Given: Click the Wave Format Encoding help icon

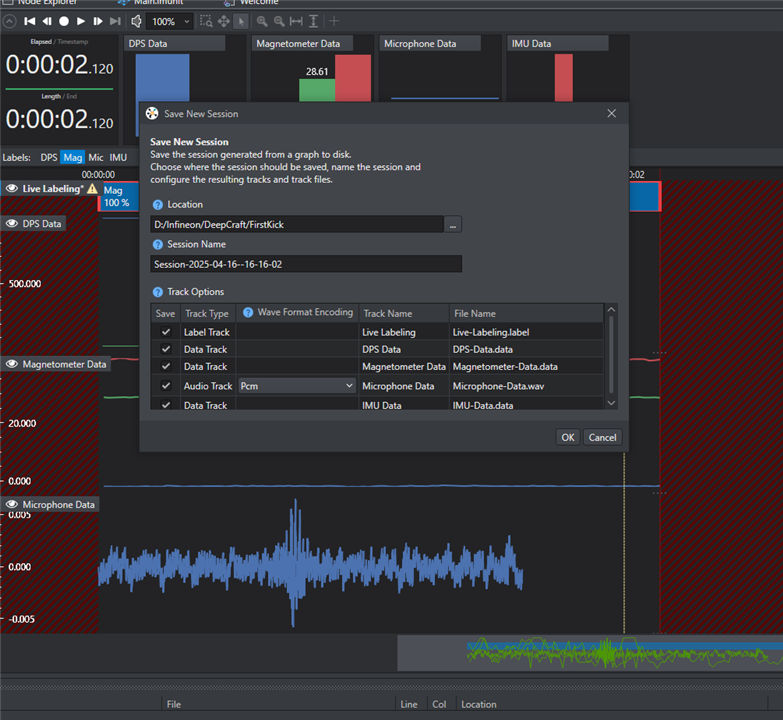Looking at the screenshot, I should tap(248, 313).
